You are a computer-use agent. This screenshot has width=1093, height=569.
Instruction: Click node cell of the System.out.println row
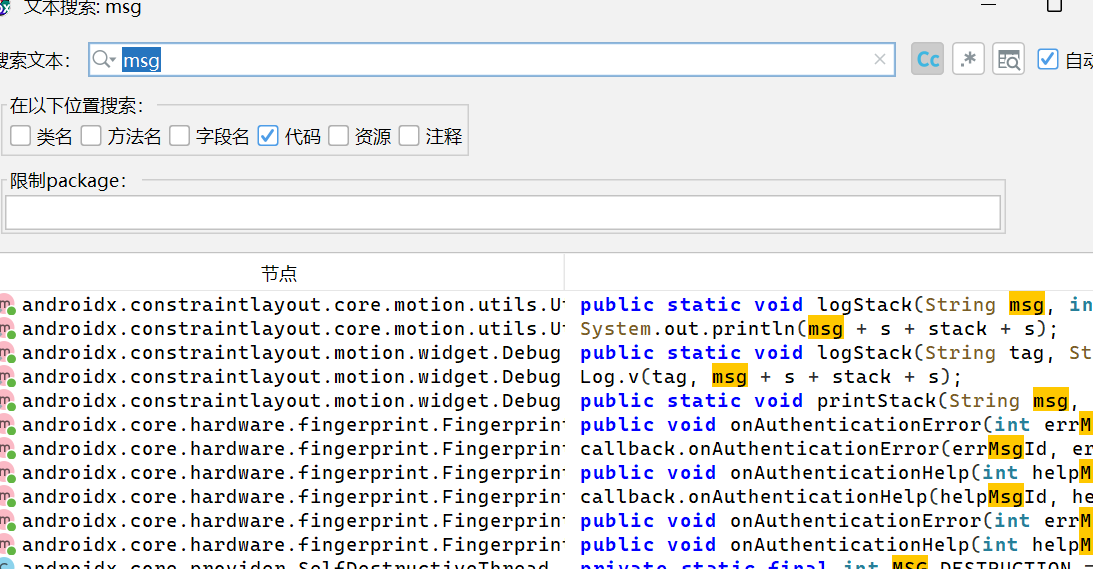click(282, 329)
